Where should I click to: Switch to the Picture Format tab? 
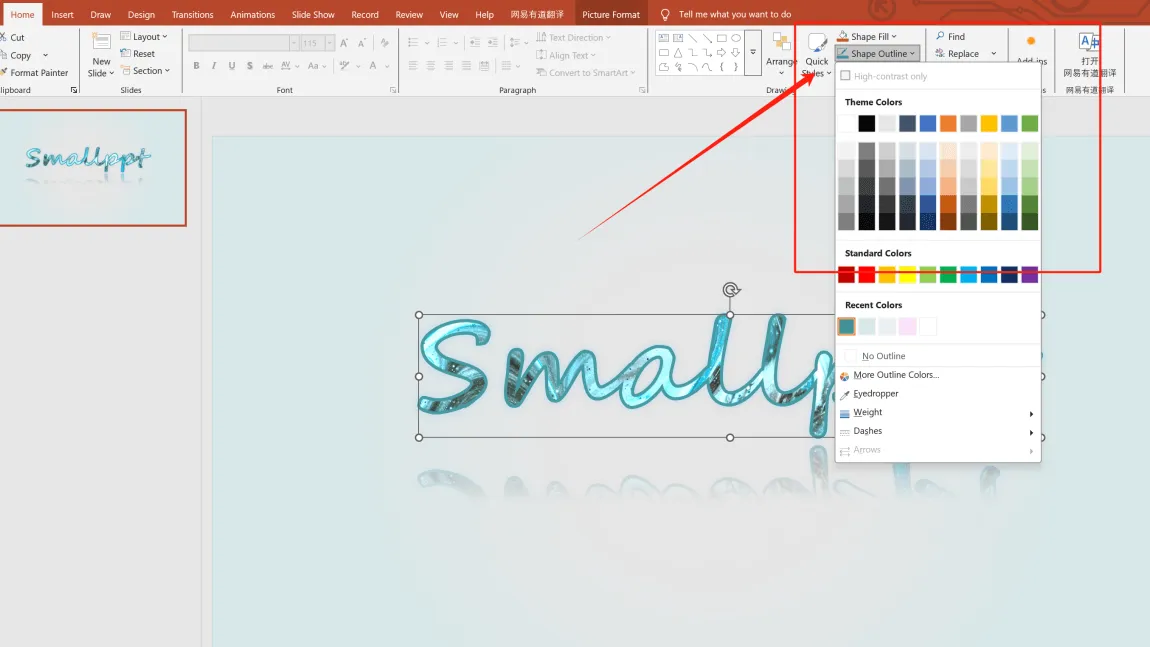611,14
